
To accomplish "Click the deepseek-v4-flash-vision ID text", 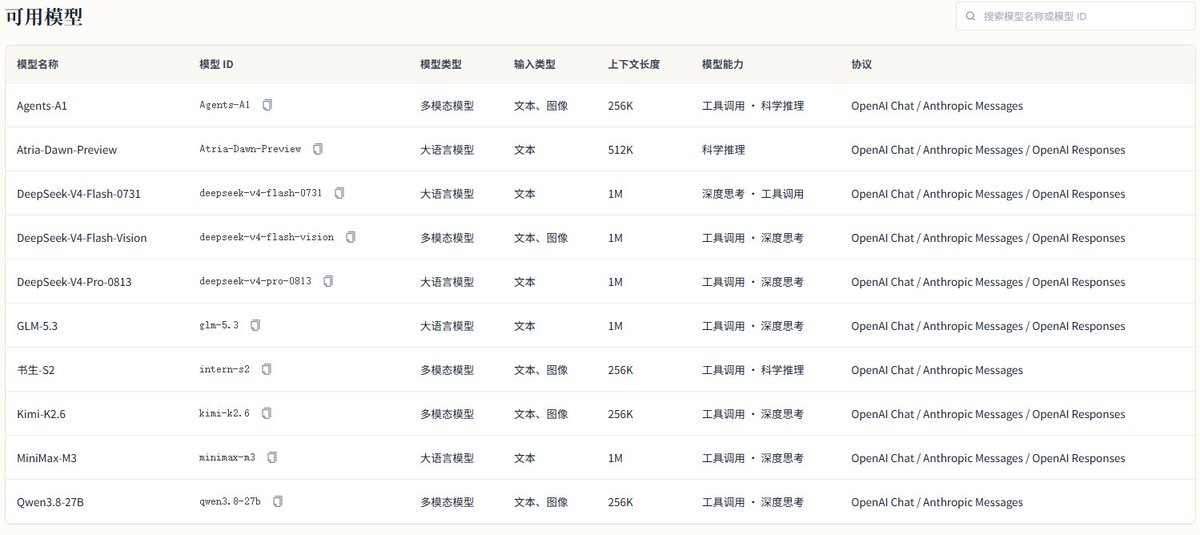I will point(267,237).
